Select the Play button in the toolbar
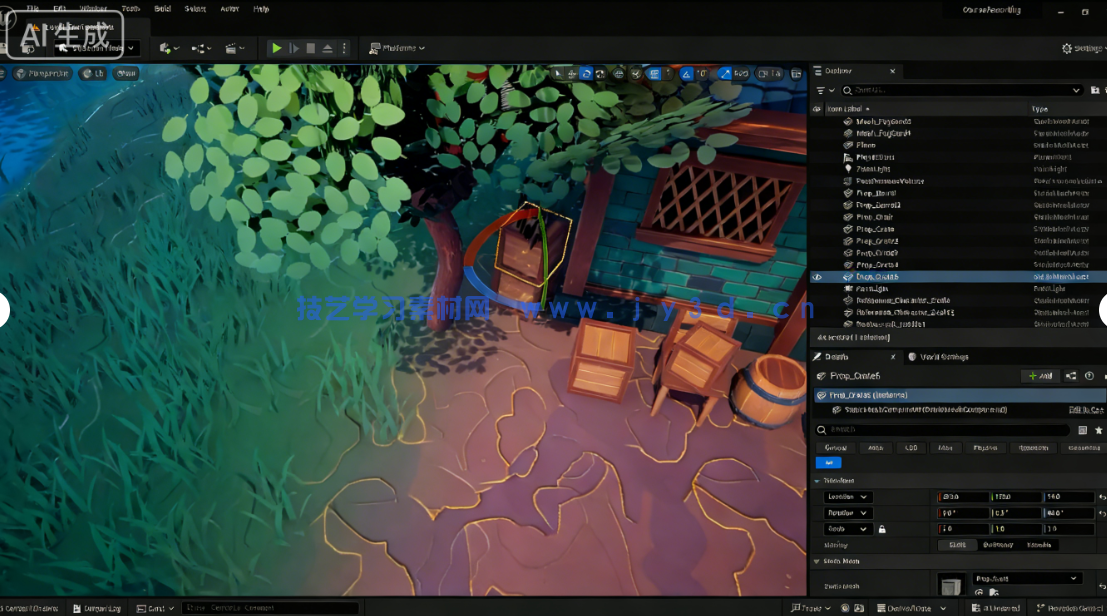1107x616 pixels. (x=277, y=48)
